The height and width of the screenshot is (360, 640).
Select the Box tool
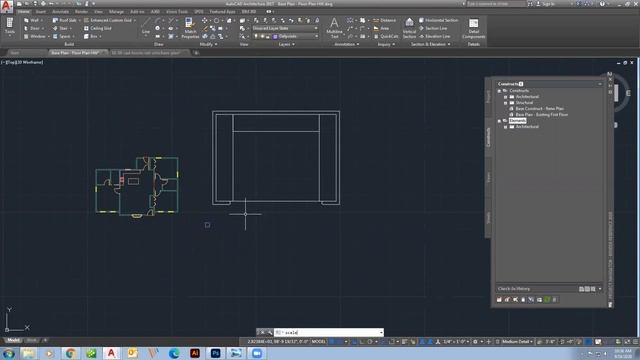tap(92, 36)
